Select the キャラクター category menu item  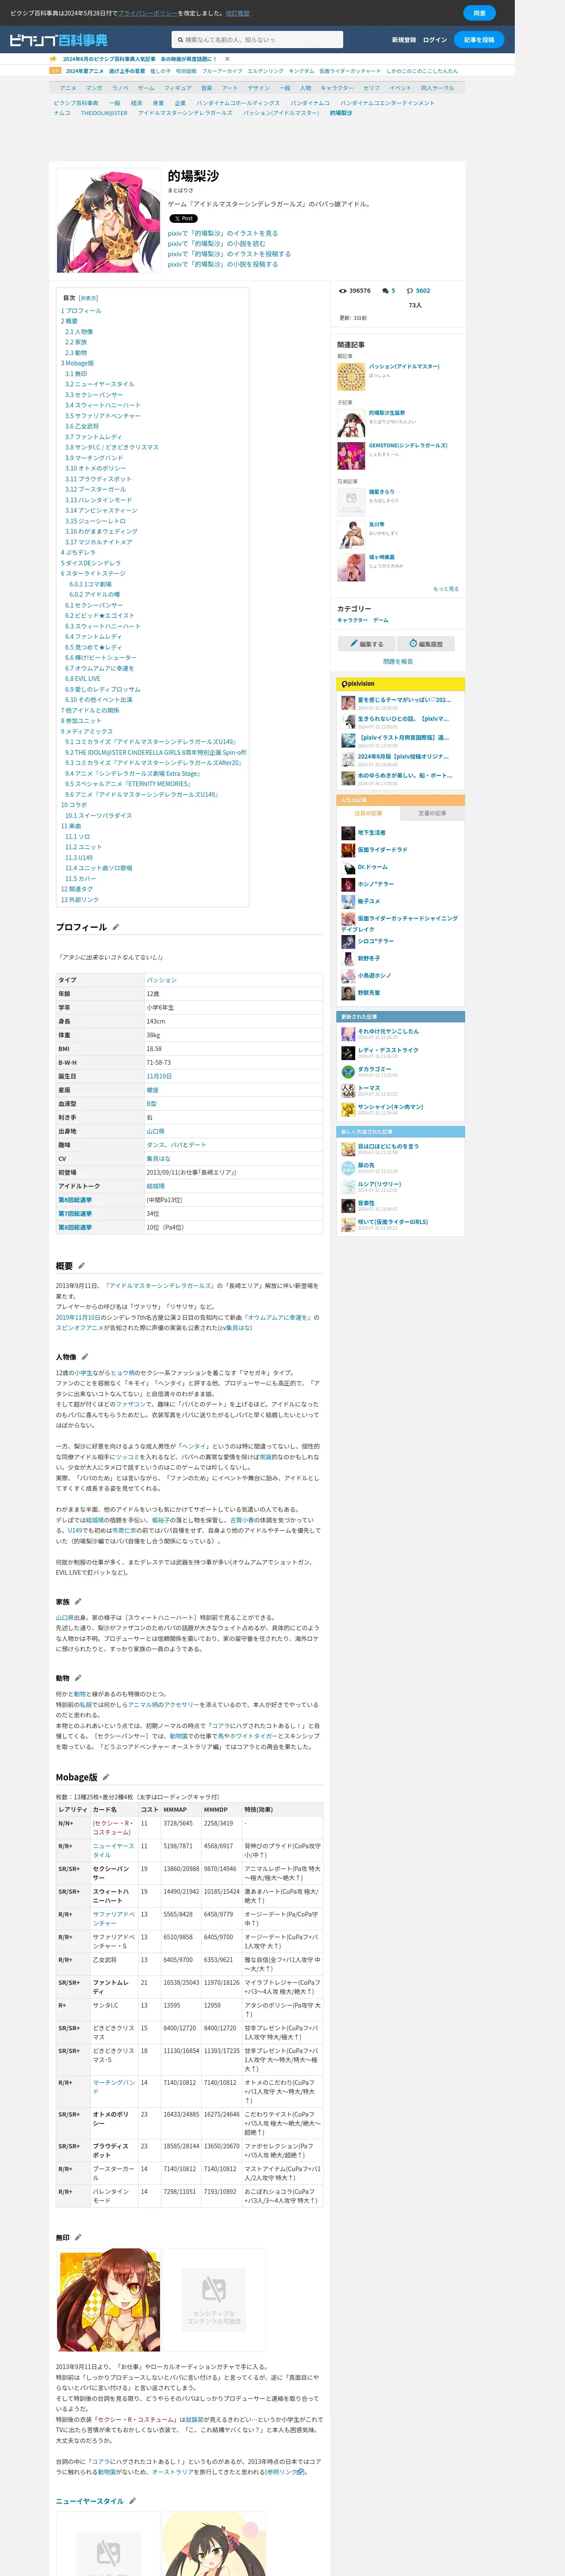click(x=337, y=88)
